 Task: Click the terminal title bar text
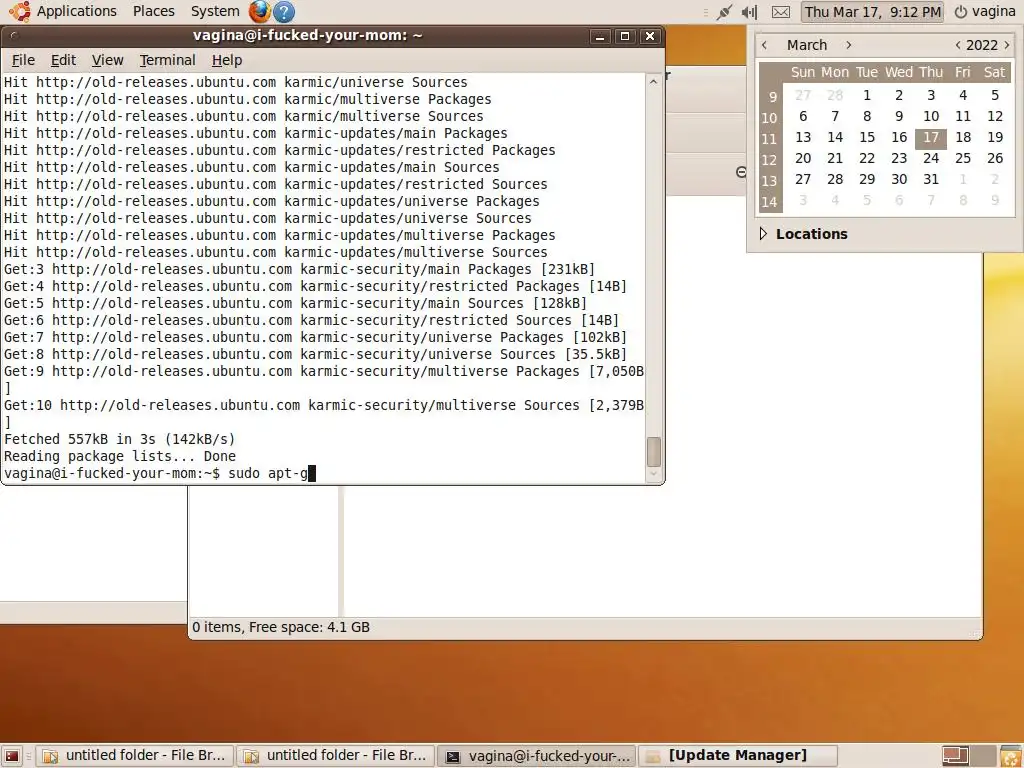pos(308,35)
